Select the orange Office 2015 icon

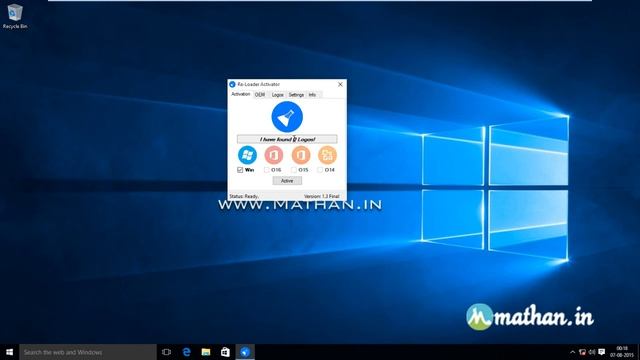pyautogui.click(x=301, y=155)
